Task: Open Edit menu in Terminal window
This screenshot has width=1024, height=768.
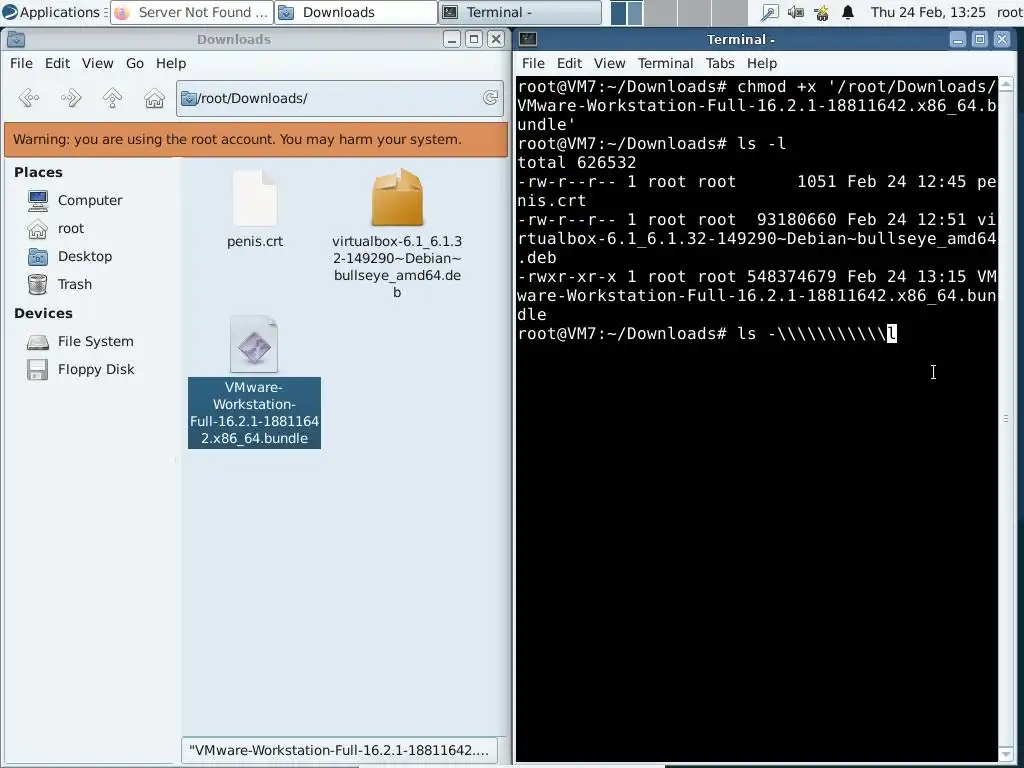Action: coord(569,63)
